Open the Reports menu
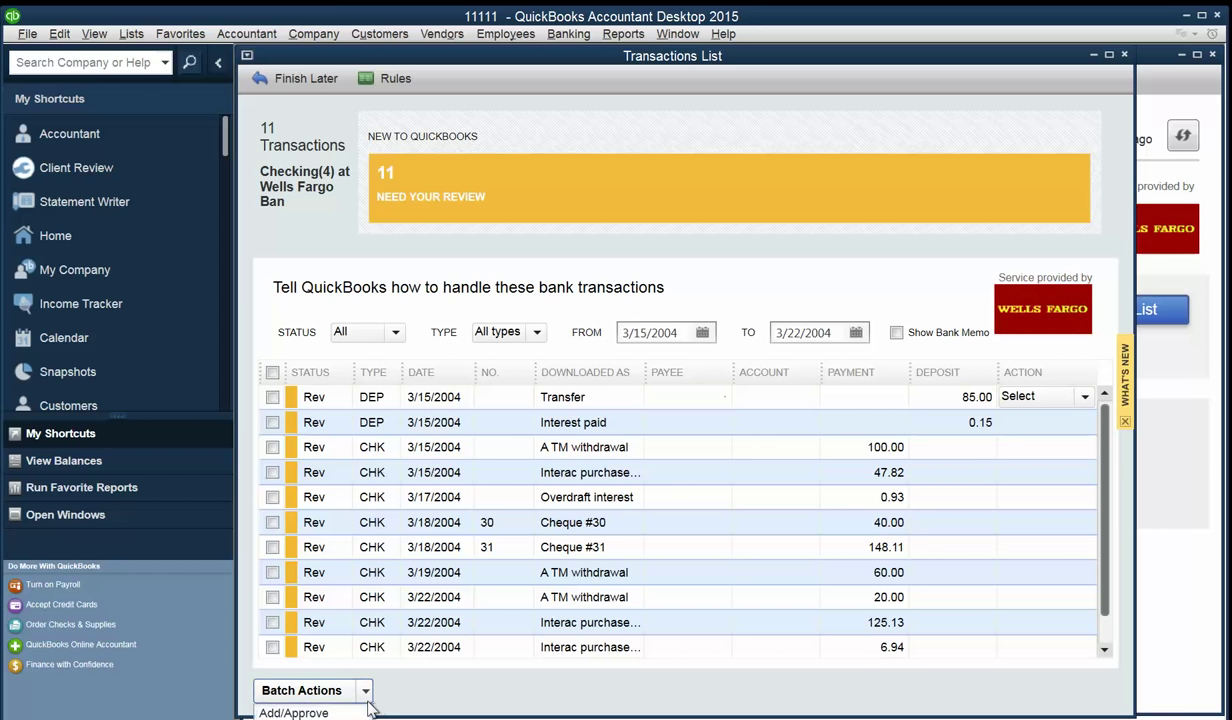The image size is (1232, 720). 623,33
